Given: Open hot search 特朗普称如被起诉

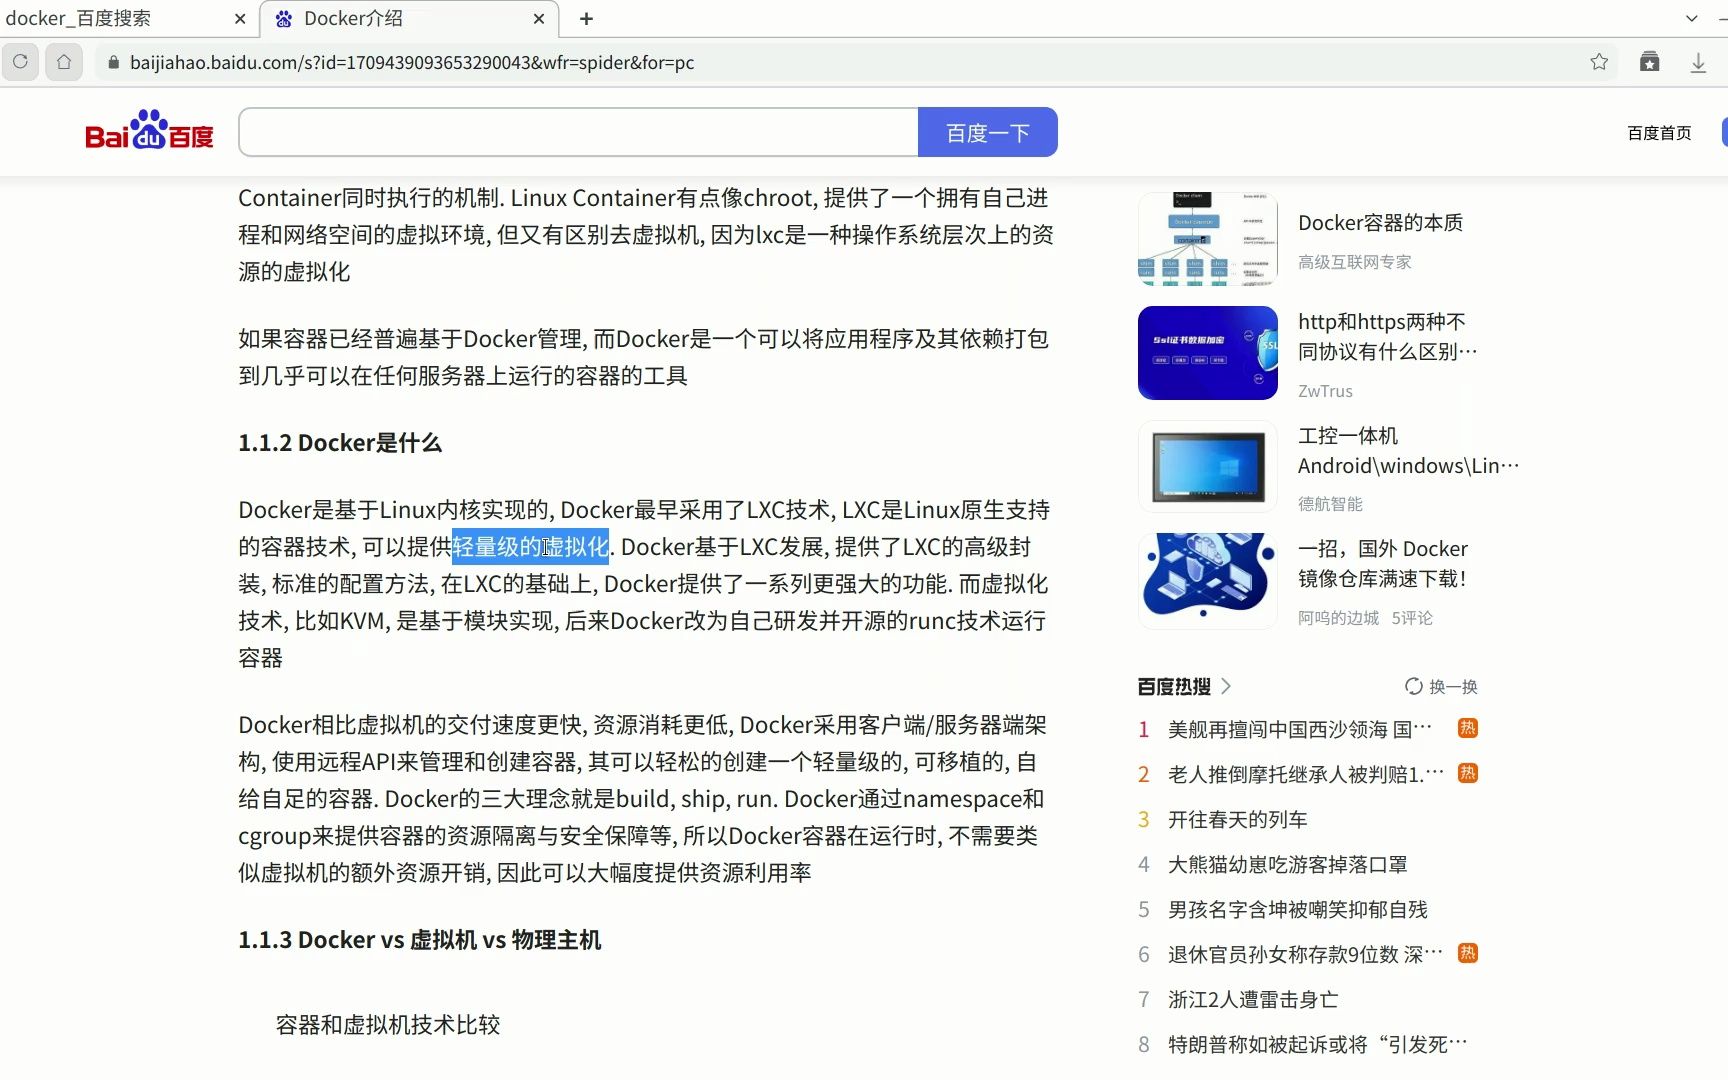Looking at the screenshot, I should [1318, 1045].
